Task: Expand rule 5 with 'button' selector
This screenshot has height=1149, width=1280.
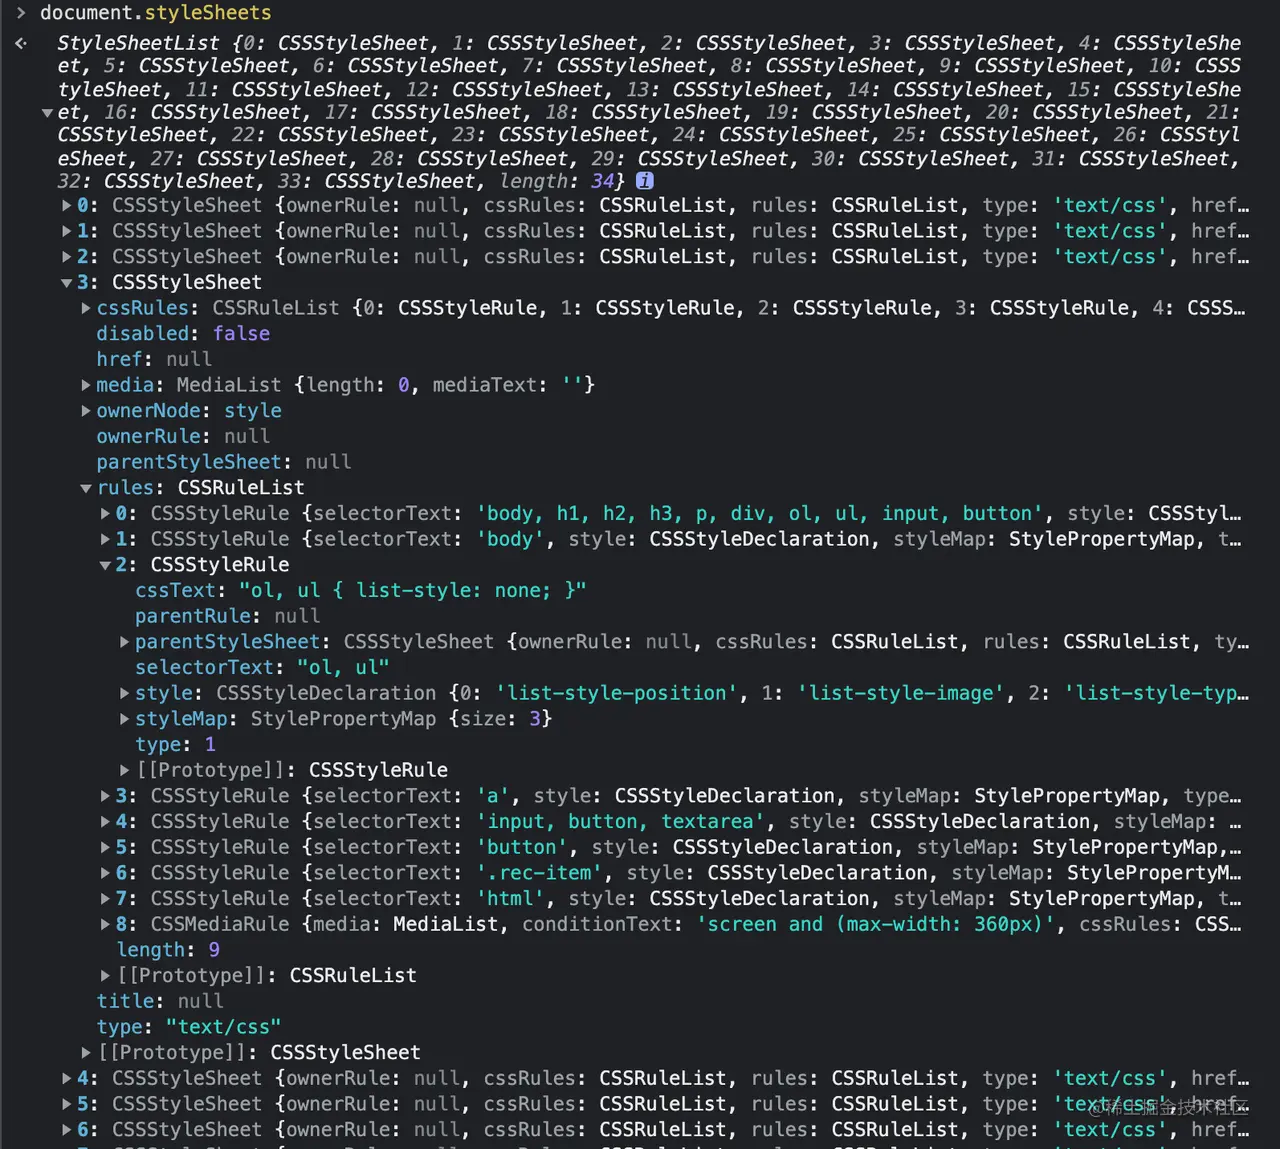Action: [105, 847]
